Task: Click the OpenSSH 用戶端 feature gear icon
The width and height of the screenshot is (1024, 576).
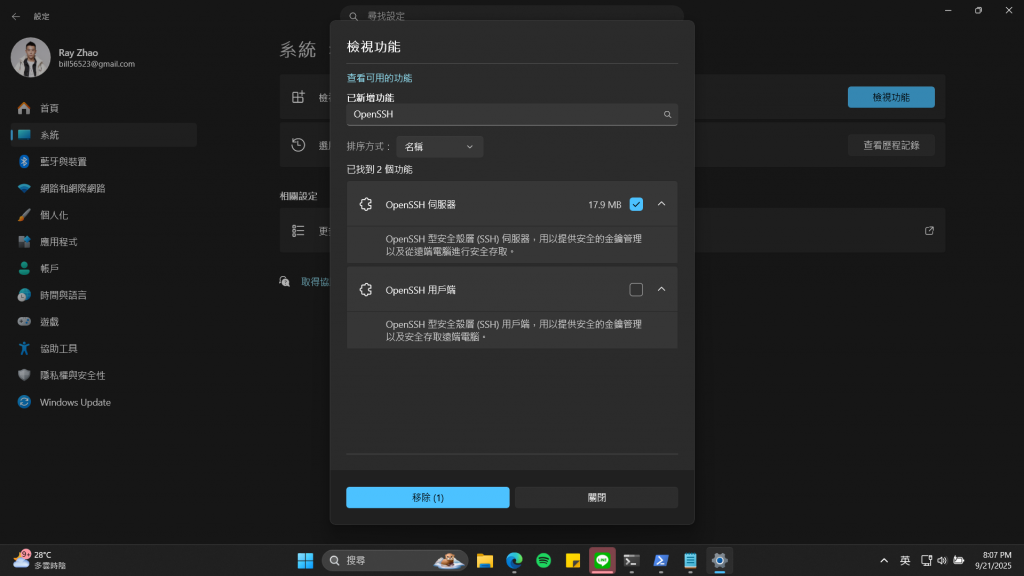Action: [366, 289]
